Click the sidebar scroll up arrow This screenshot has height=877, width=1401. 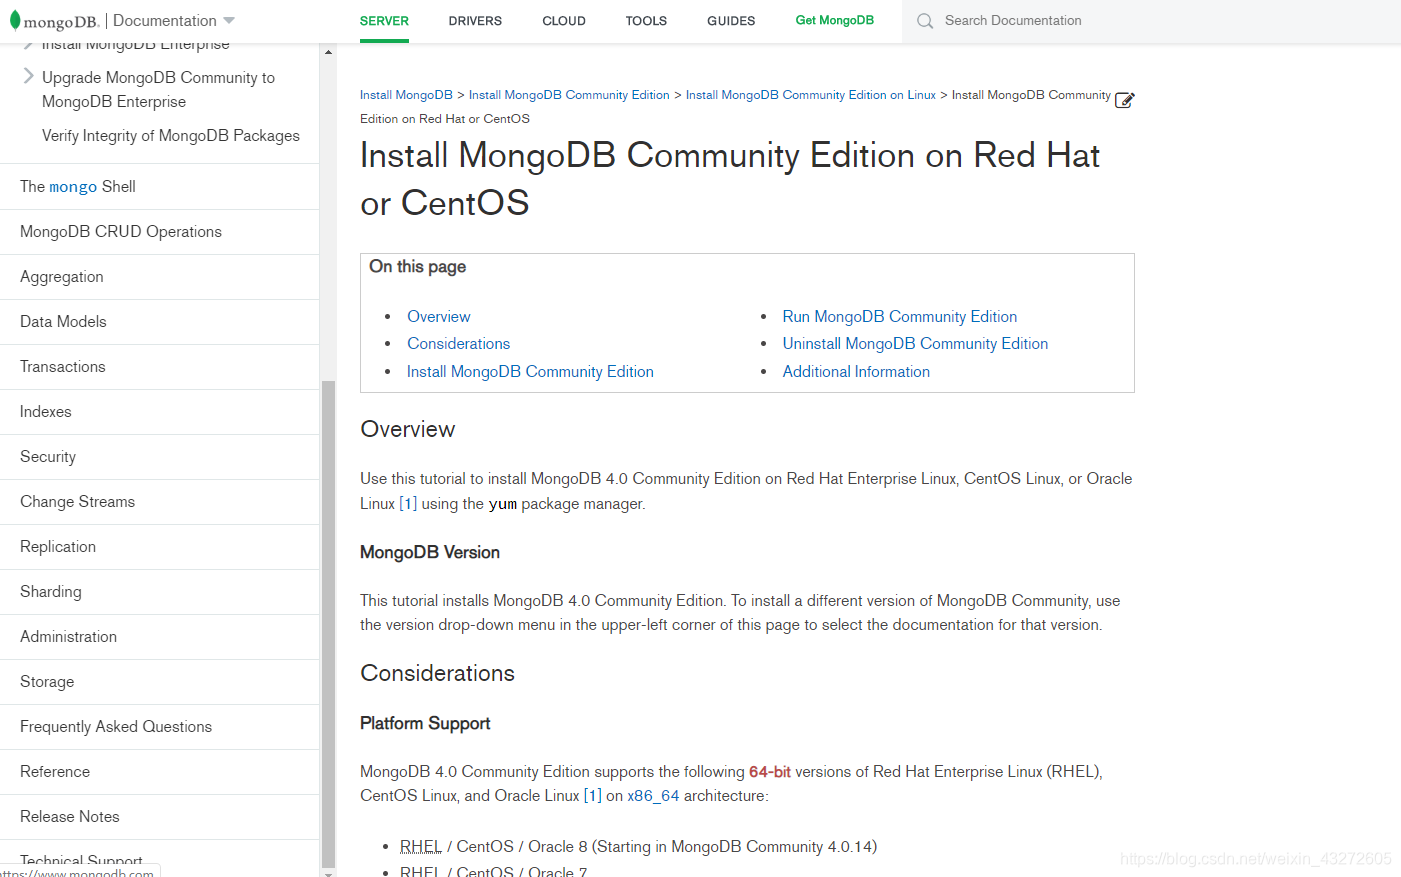(x=328, y=52)
